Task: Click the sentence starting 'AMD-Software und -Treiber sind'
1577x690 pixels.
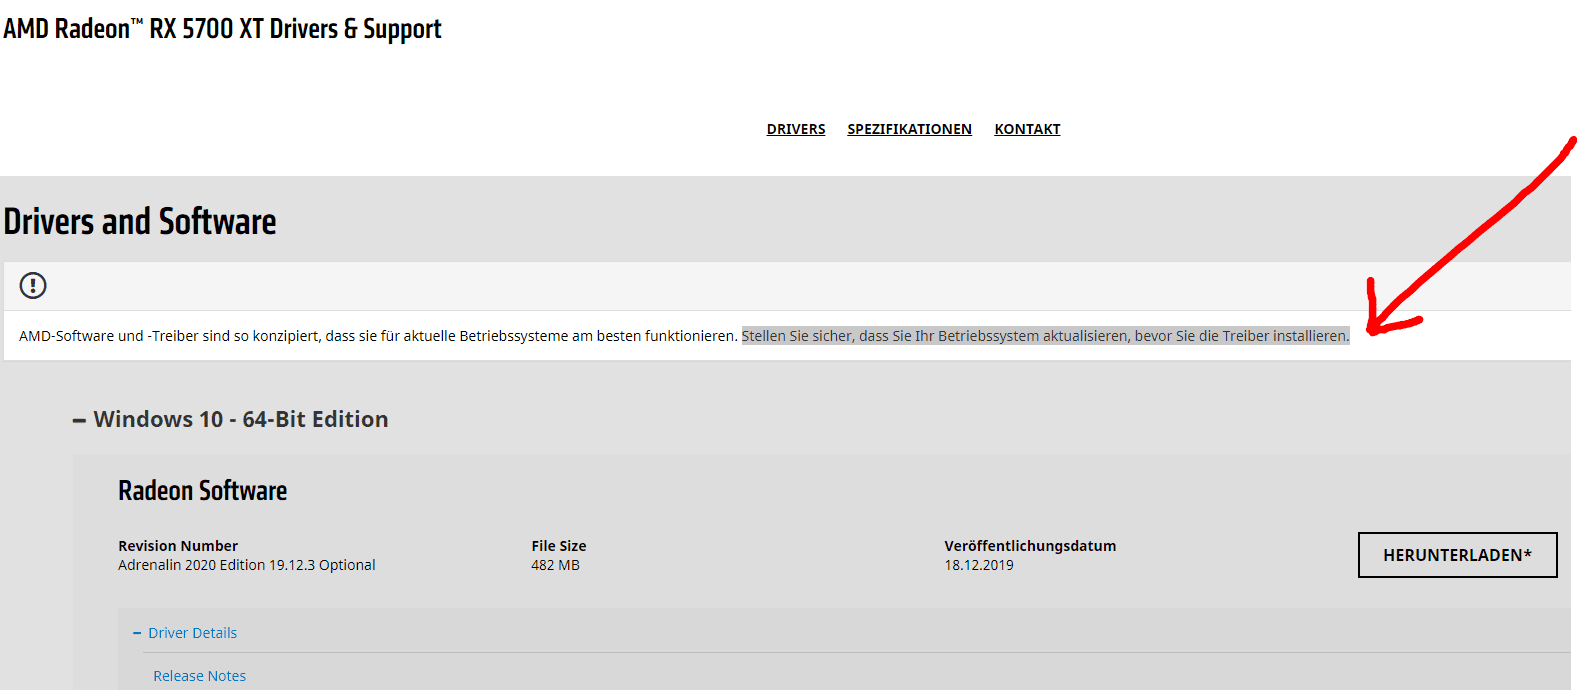Action: click(x=378, y=336)
